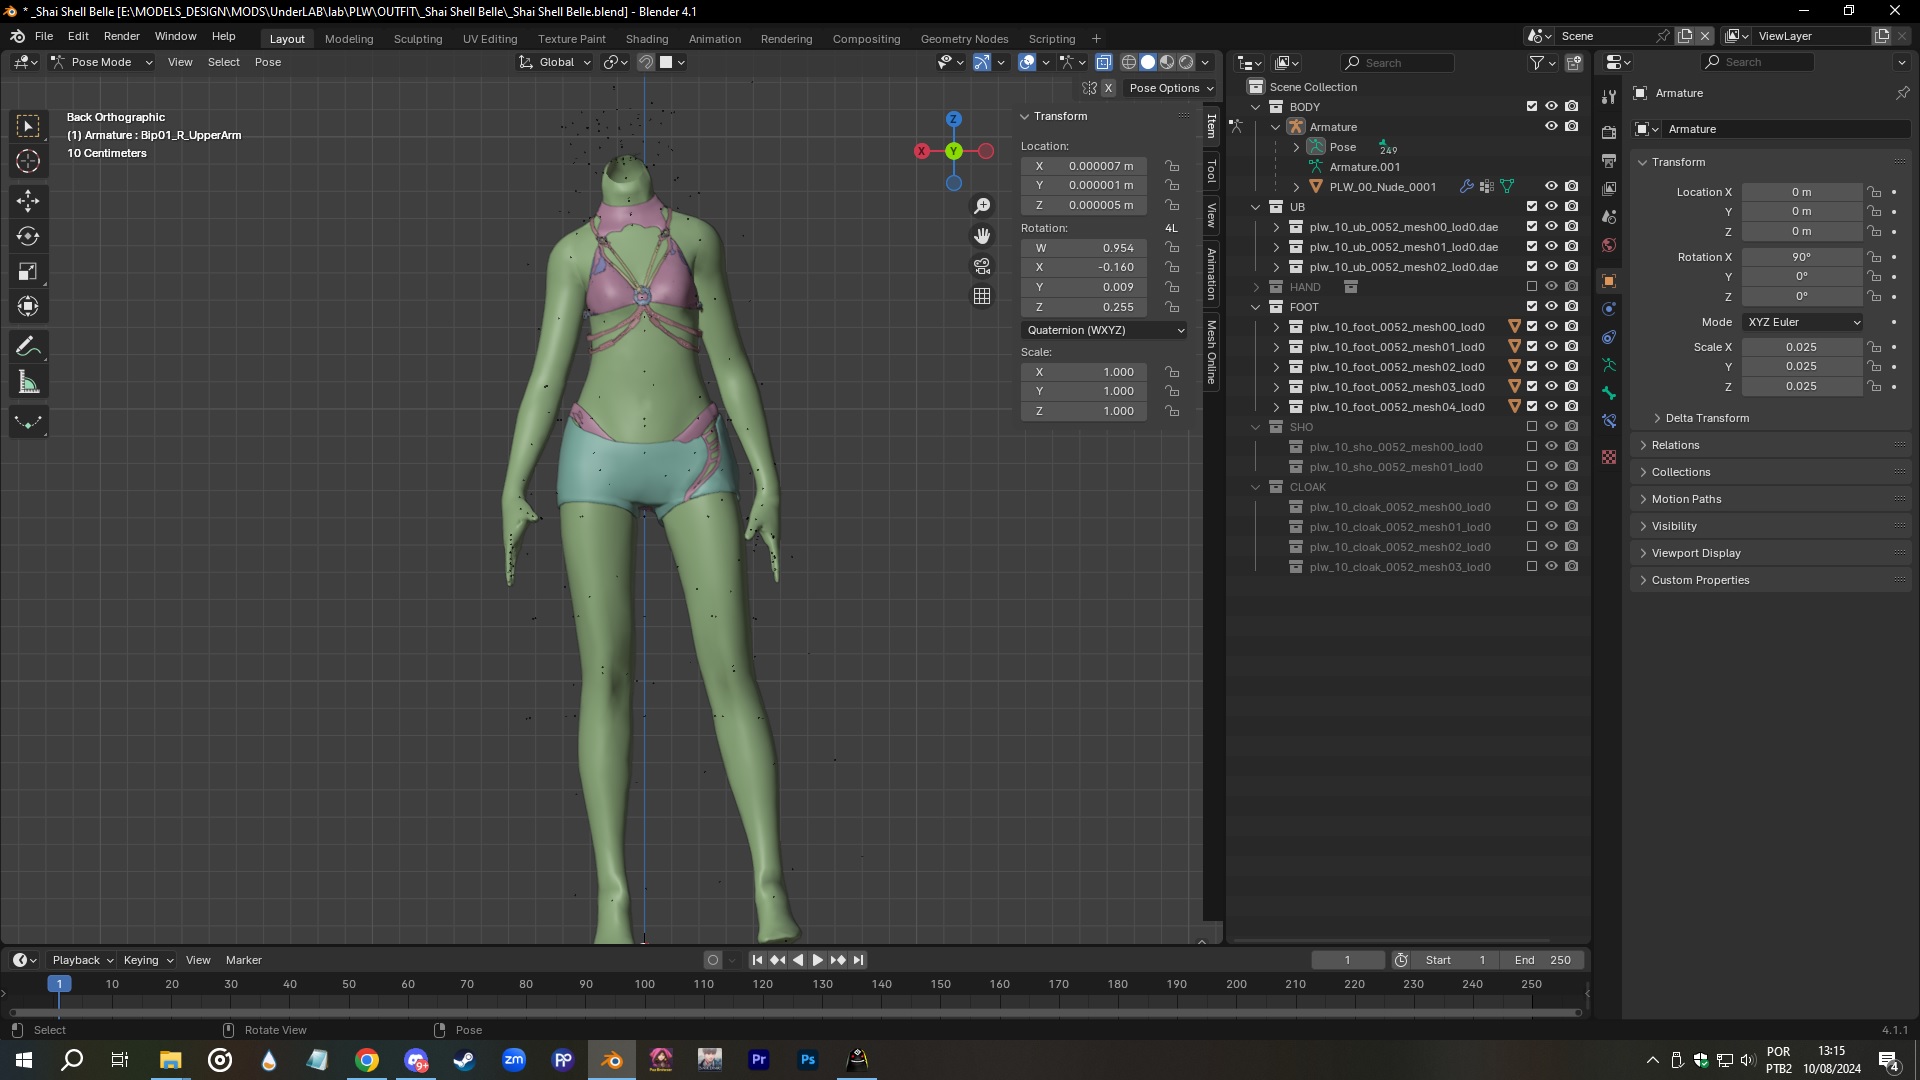
Task: Select the Measure tool
Action: [28, 381]
